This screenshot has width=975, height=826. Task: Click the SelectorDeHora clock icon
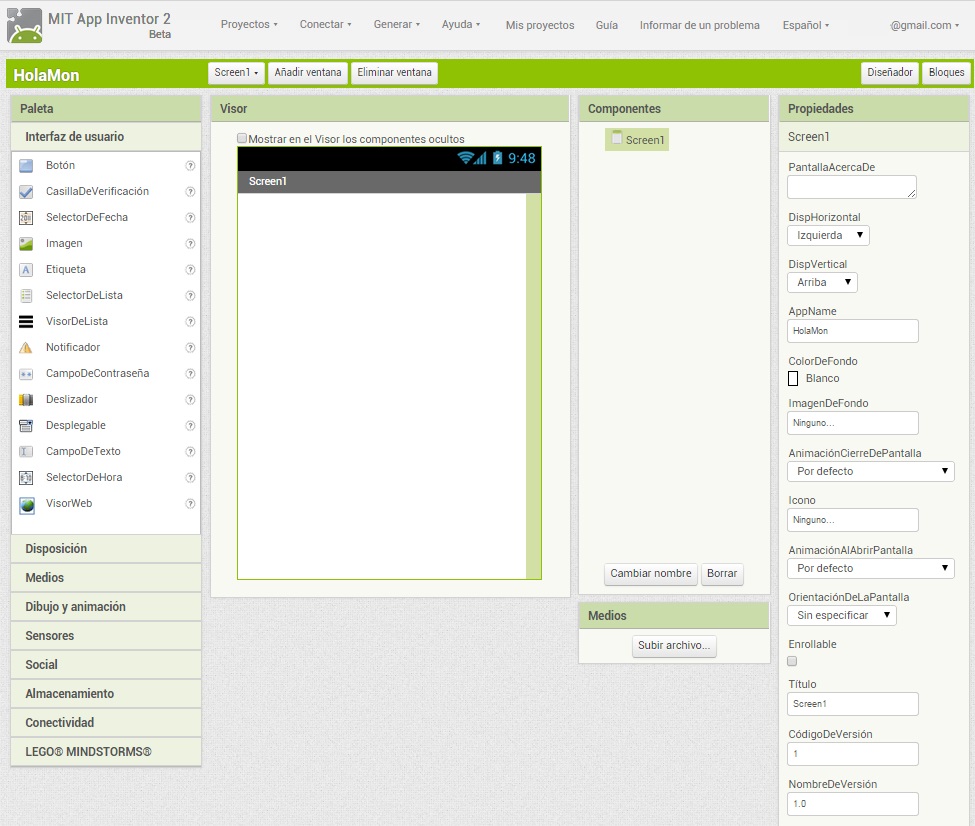pos(26,478)
